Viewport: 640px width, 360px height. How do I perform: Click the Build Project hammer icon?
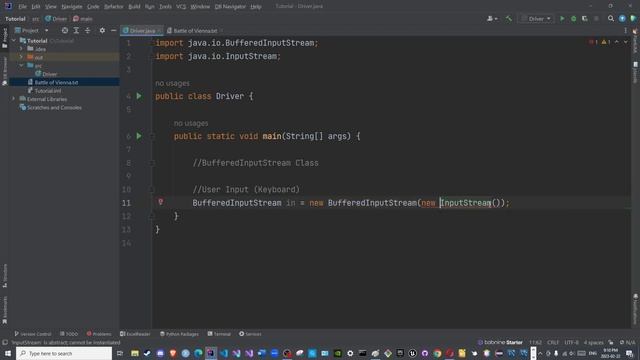click(509, 19)
